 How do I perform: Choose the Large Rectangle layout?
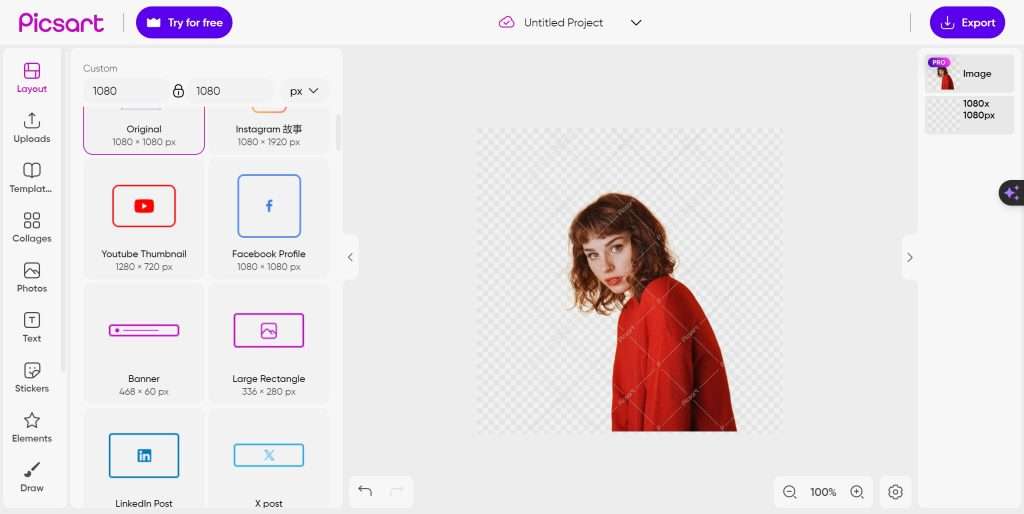[269, 344]
